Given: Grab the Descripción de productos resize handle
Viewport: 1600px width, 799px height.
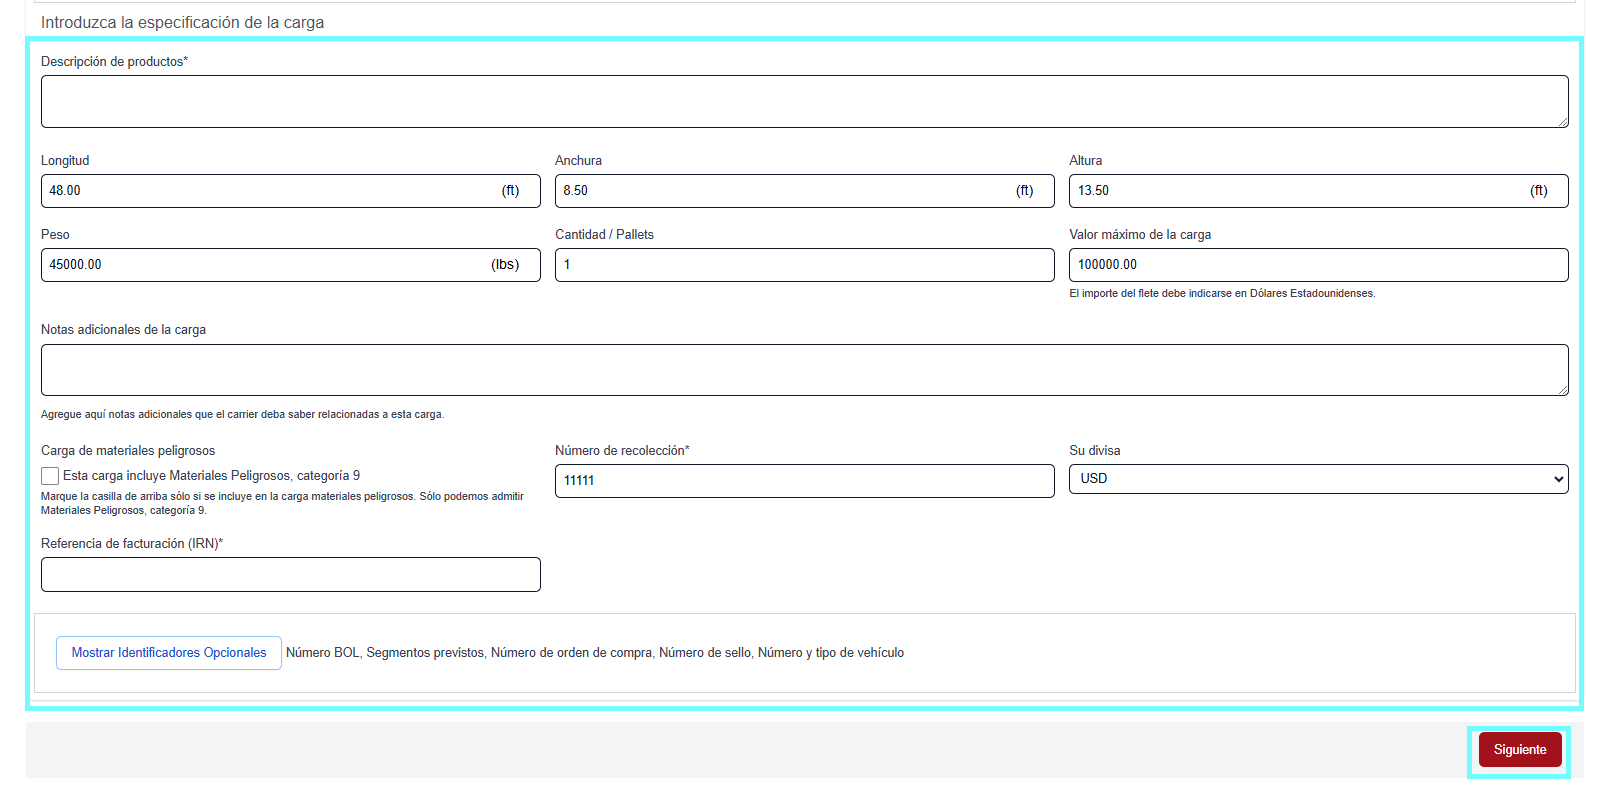Looking at the screenshot, I should click(1562, 122).
